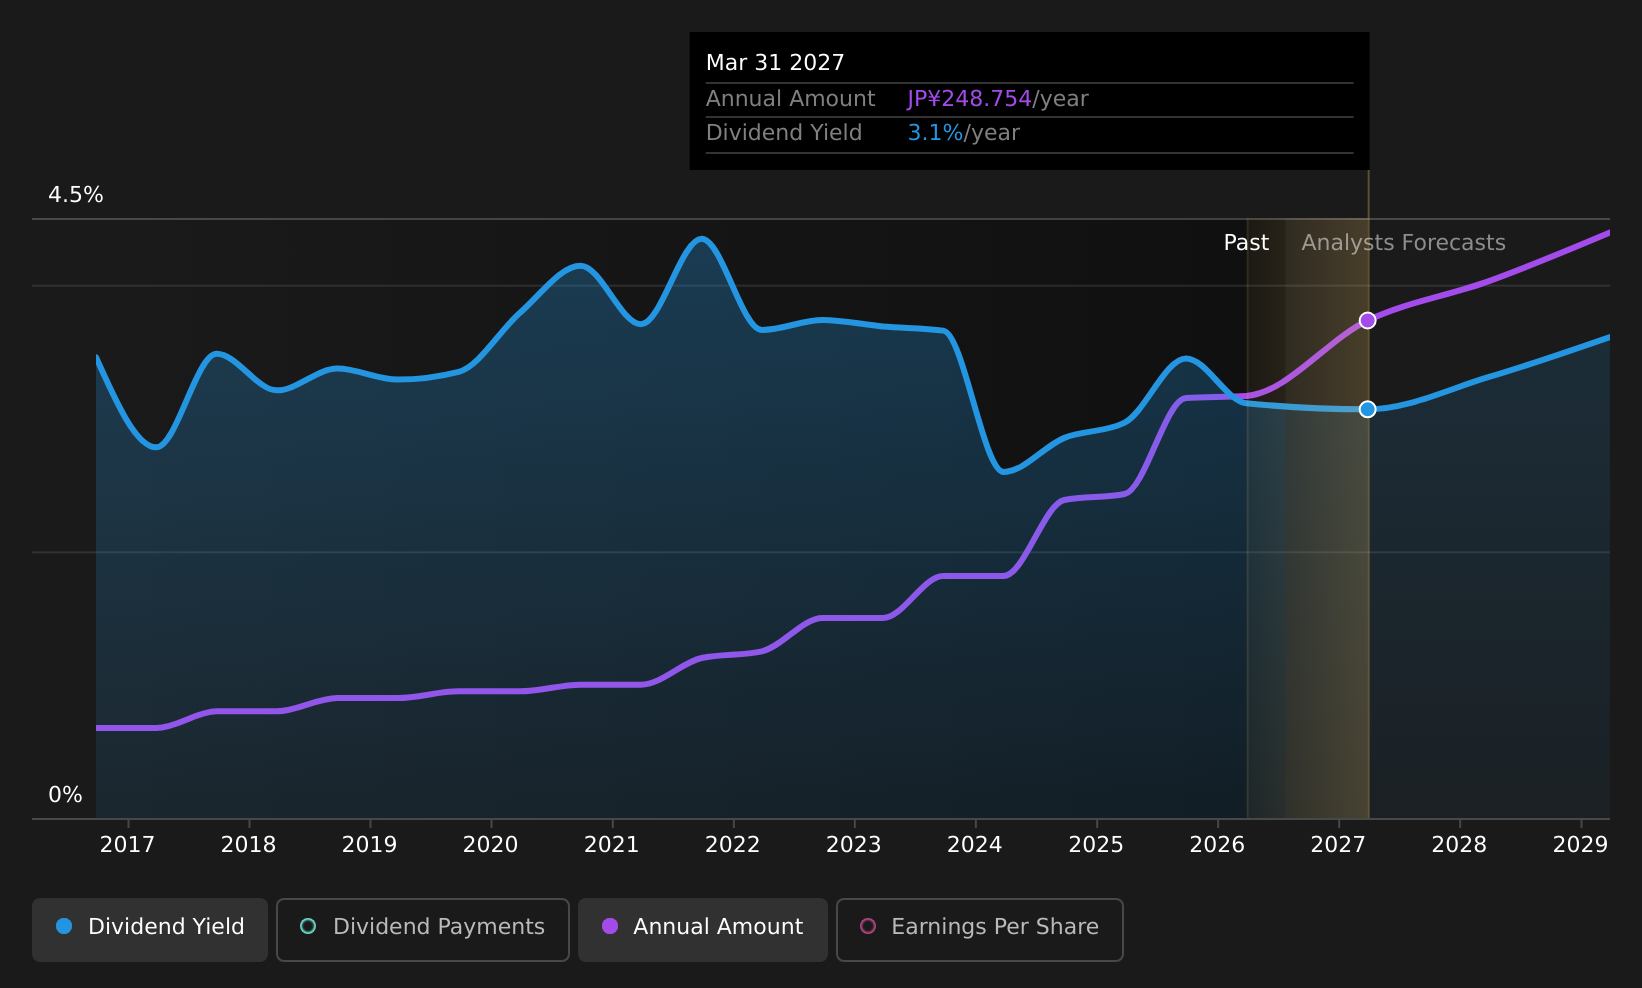1642x988 pixels.
Task: Toggle the Dividend Yield legend button
Action: point(150,929)
